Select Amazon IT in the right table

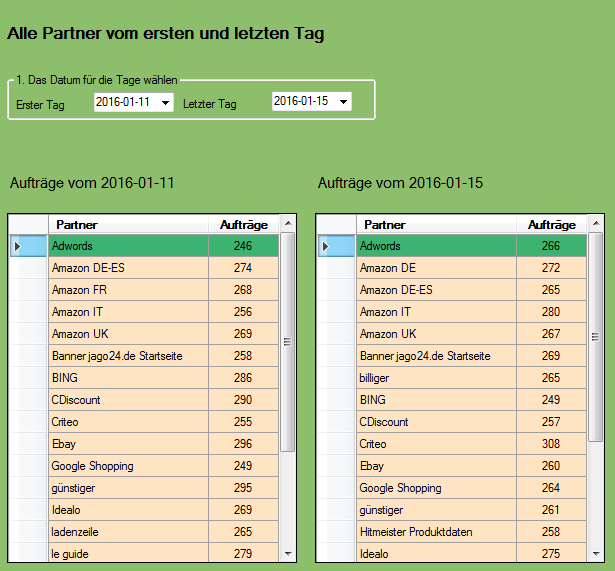(x=436, y=312)
